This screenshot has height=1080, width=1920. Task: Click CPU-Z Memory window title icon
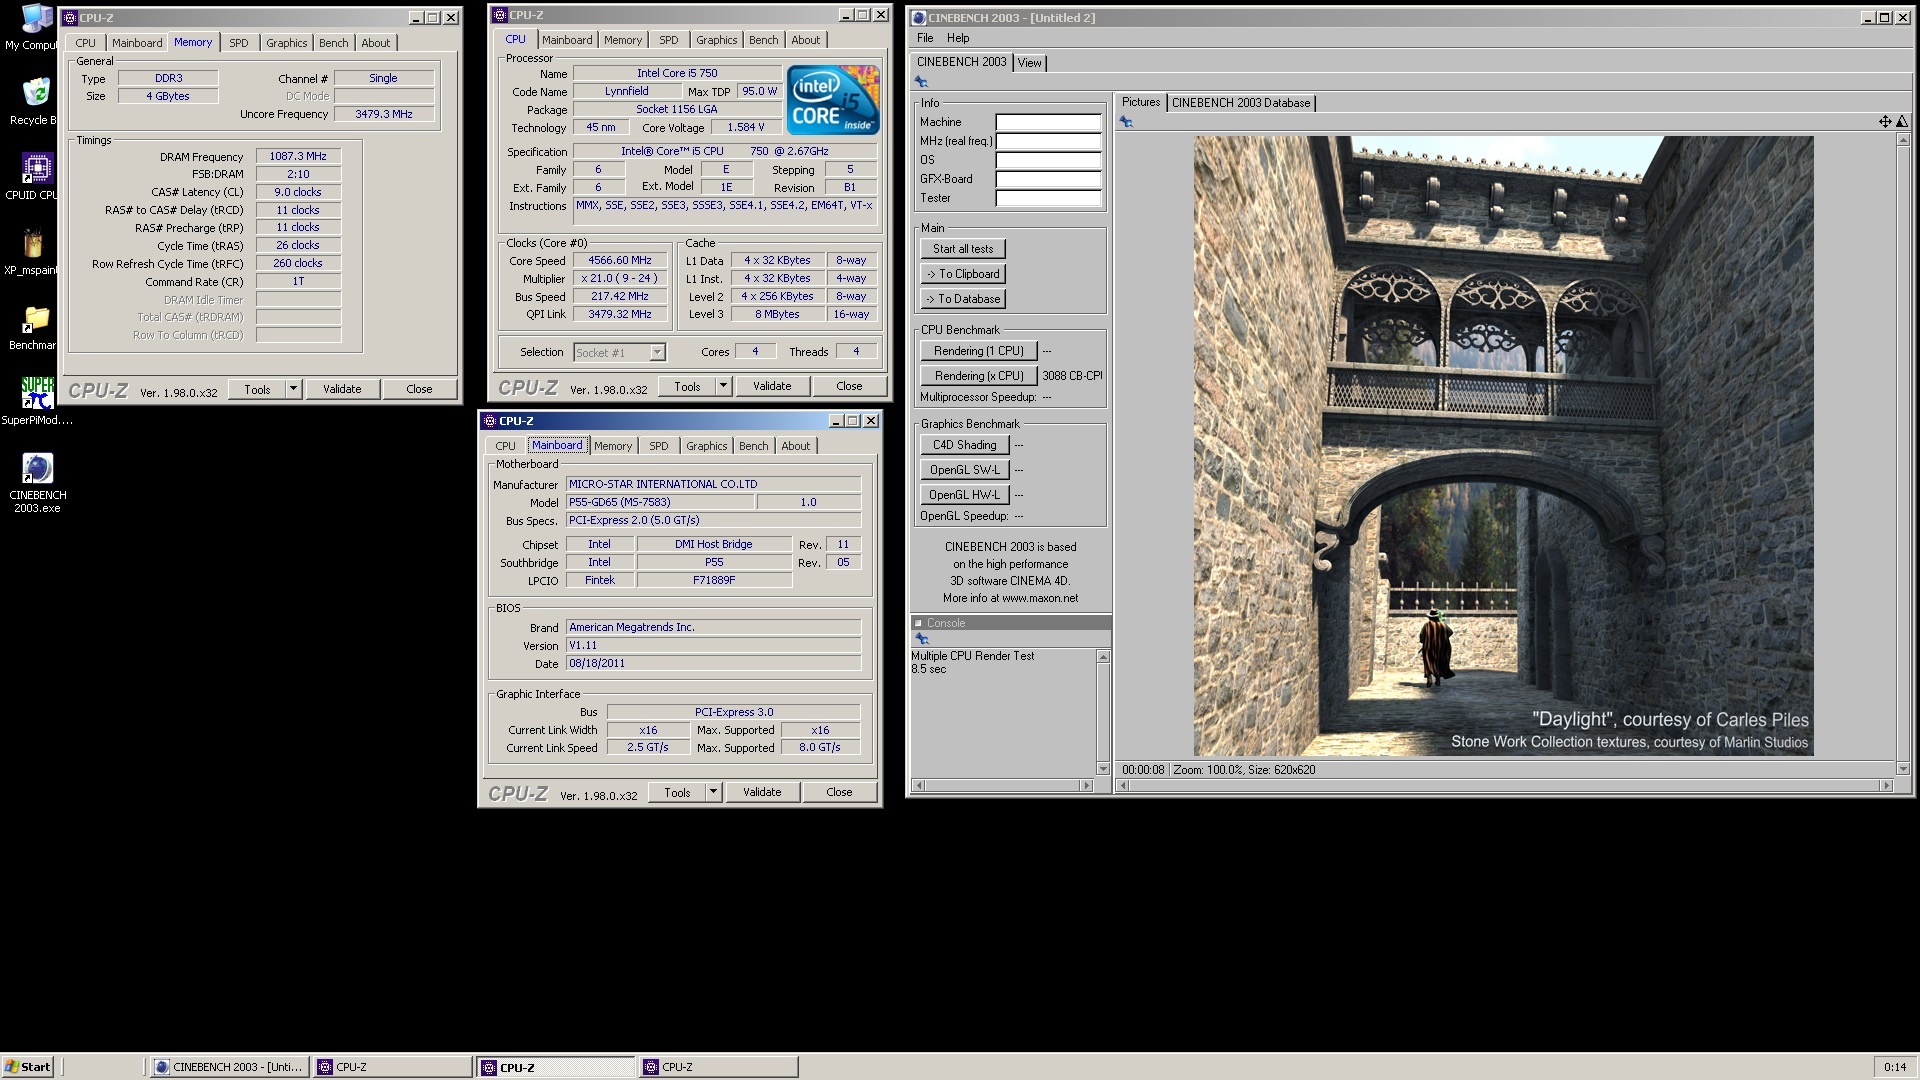[70, 18]
